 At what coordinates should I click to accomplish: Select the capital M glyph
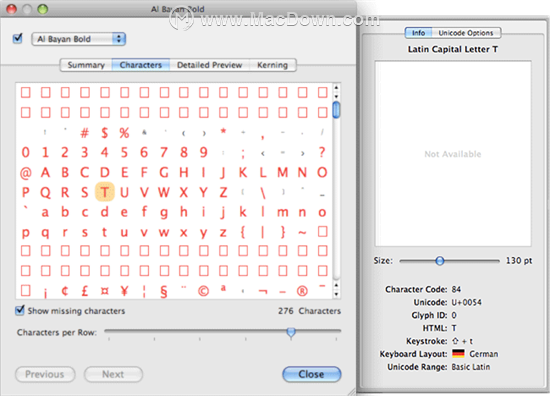click(282, 173)
